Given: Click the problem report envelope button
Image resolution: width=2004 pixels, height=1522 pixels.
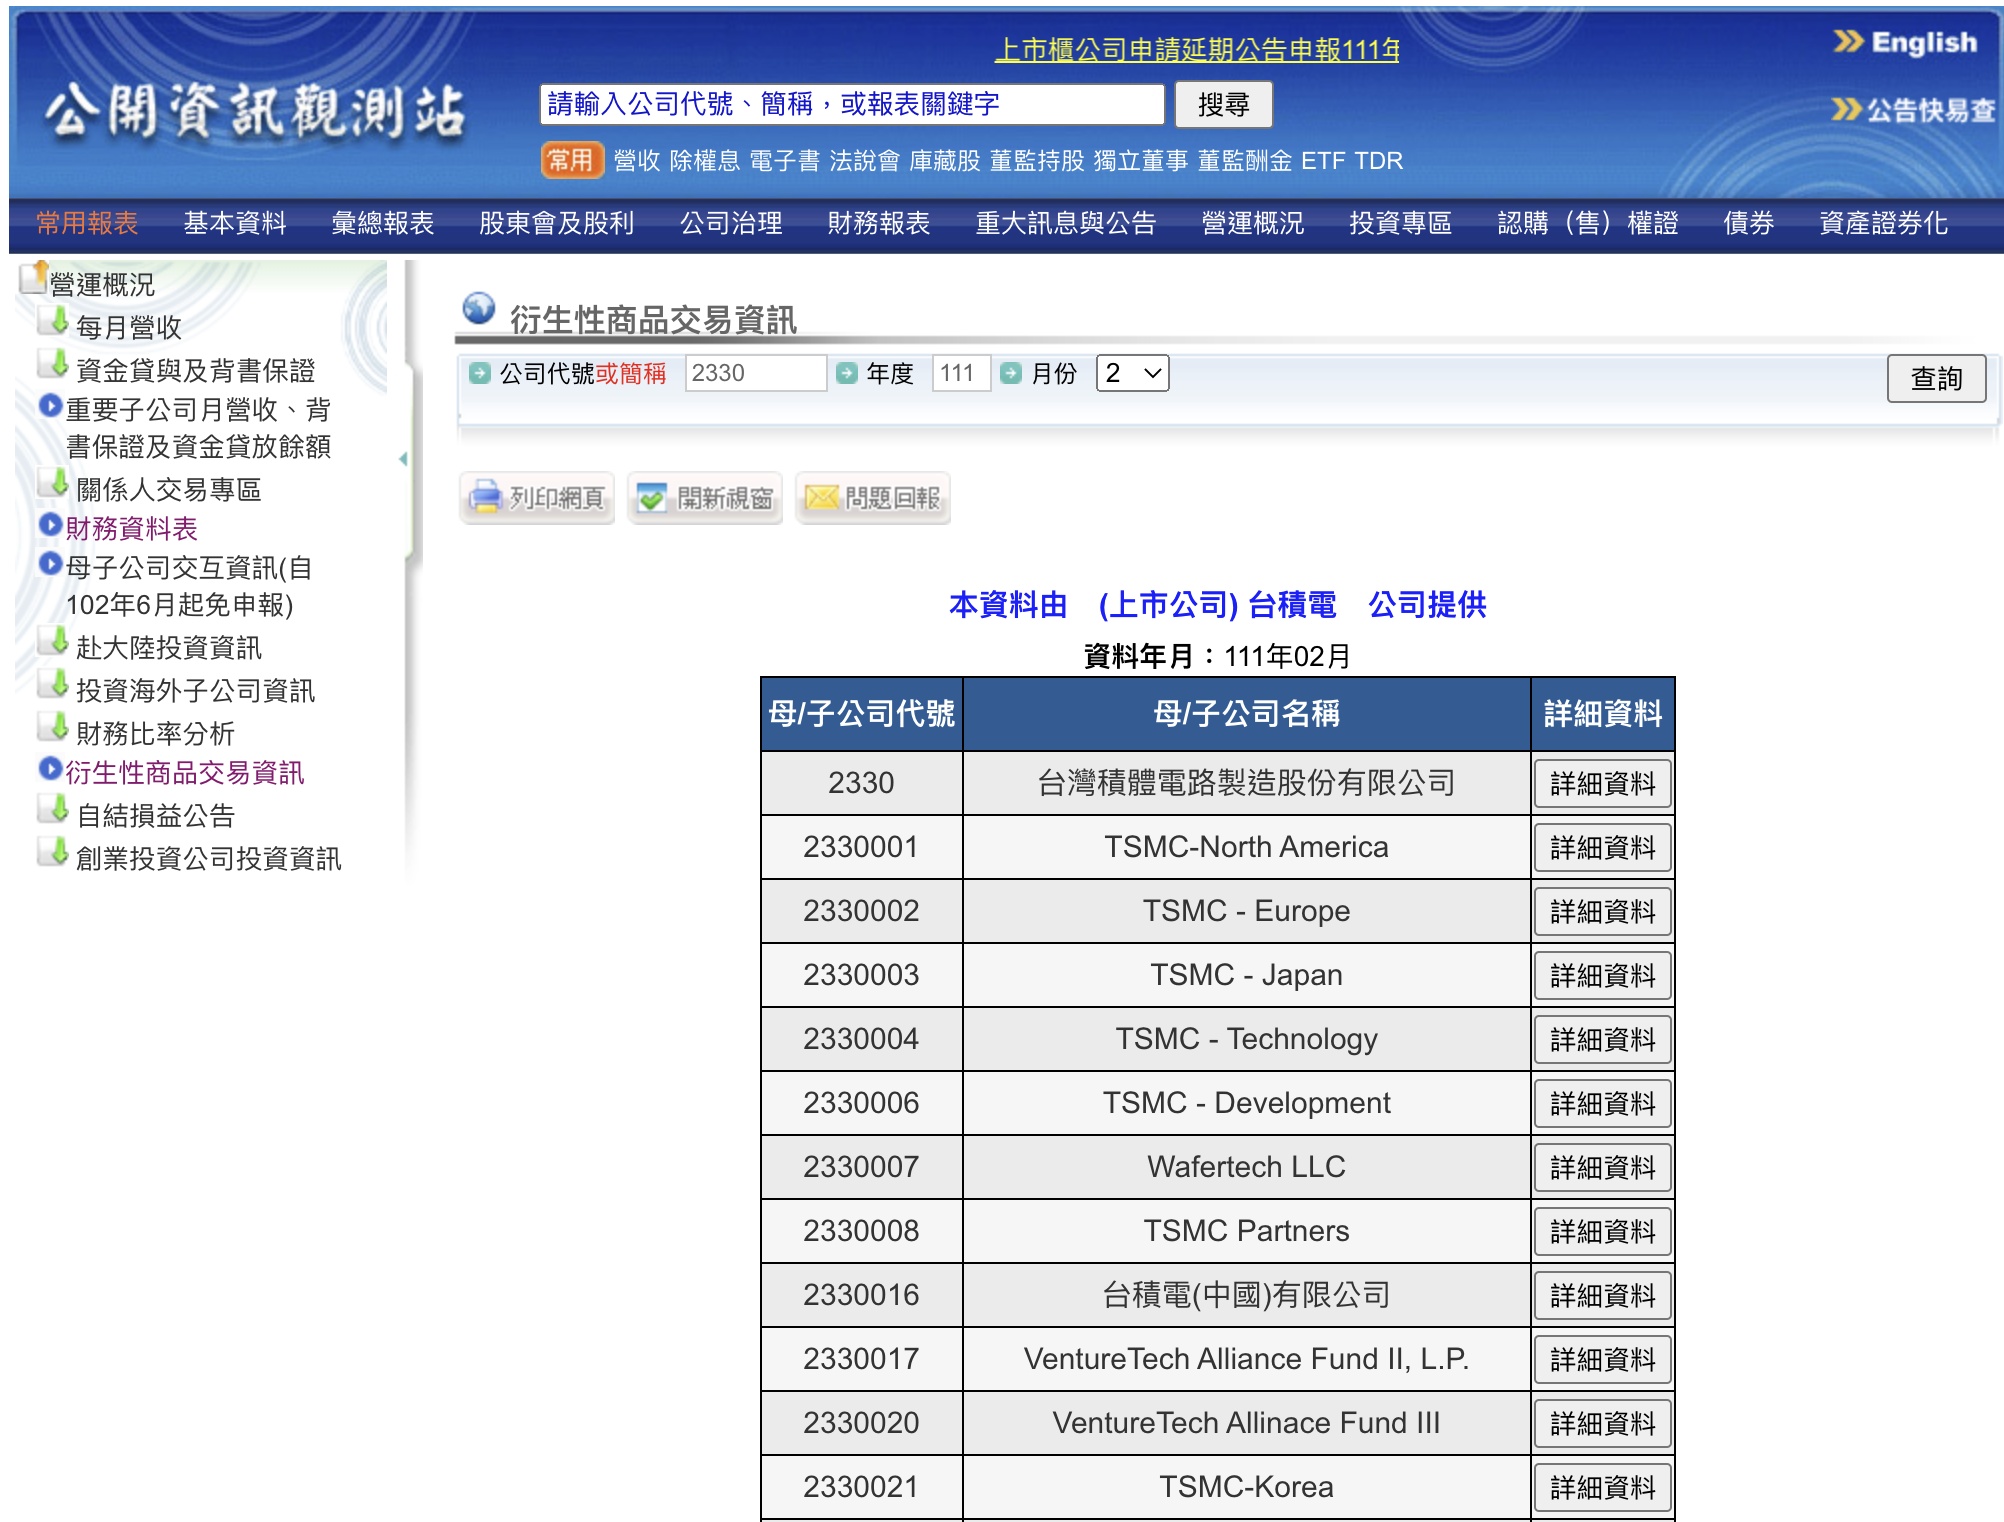Looking at the screenshot, I should (x=873, y=497).
